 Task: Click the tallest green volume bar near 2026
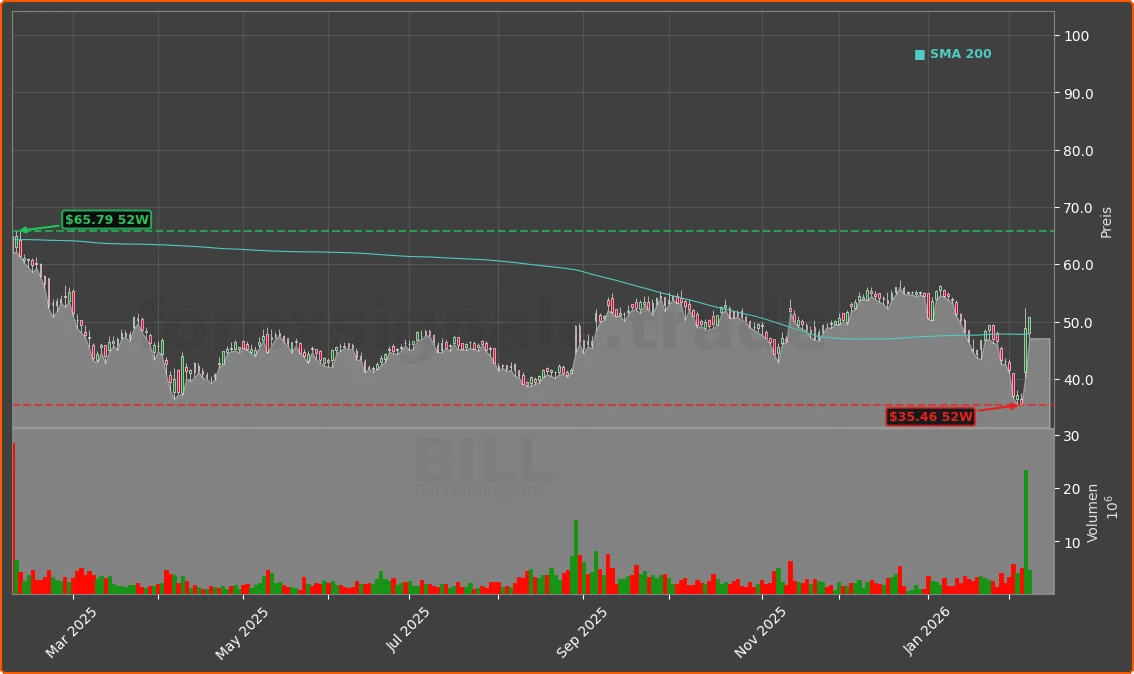(x=1026, y=530)
